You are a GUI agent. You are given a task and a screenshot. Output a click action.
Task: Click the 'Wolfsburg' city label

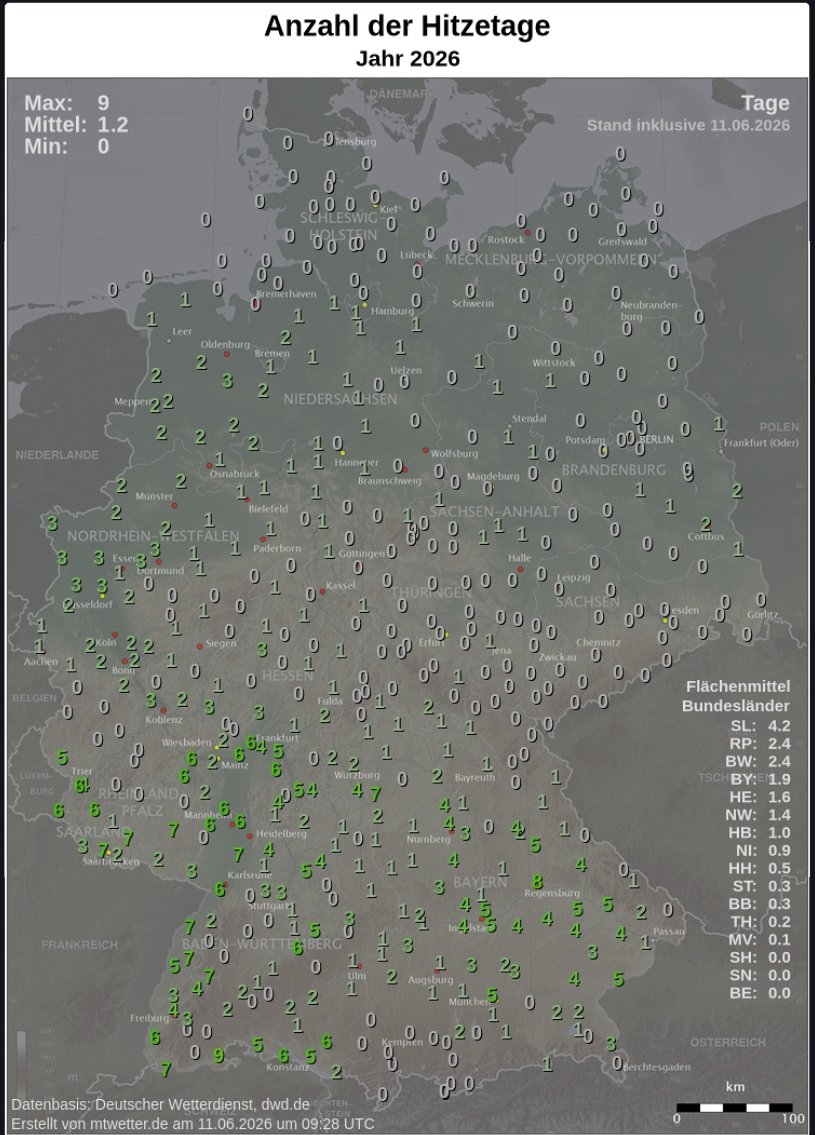click(x=455, y=454)
